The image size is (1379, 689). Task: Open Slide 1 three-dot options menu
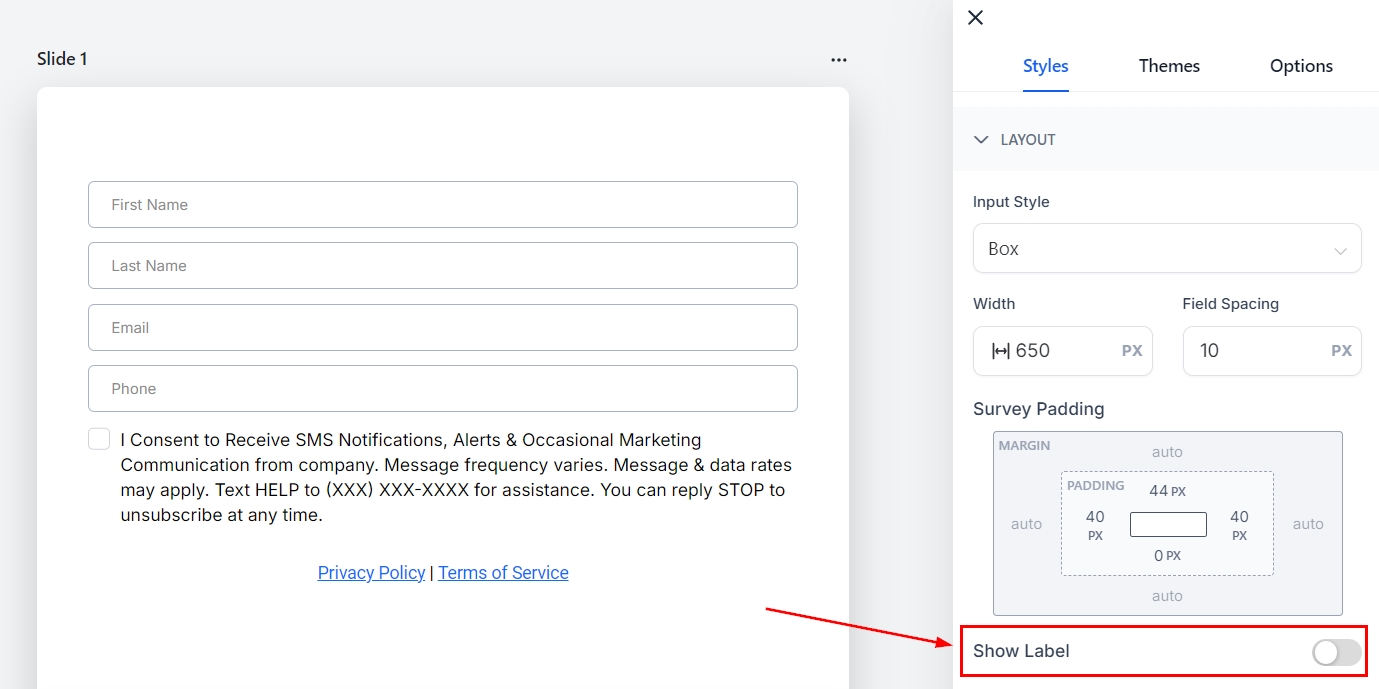click(838, 60)
